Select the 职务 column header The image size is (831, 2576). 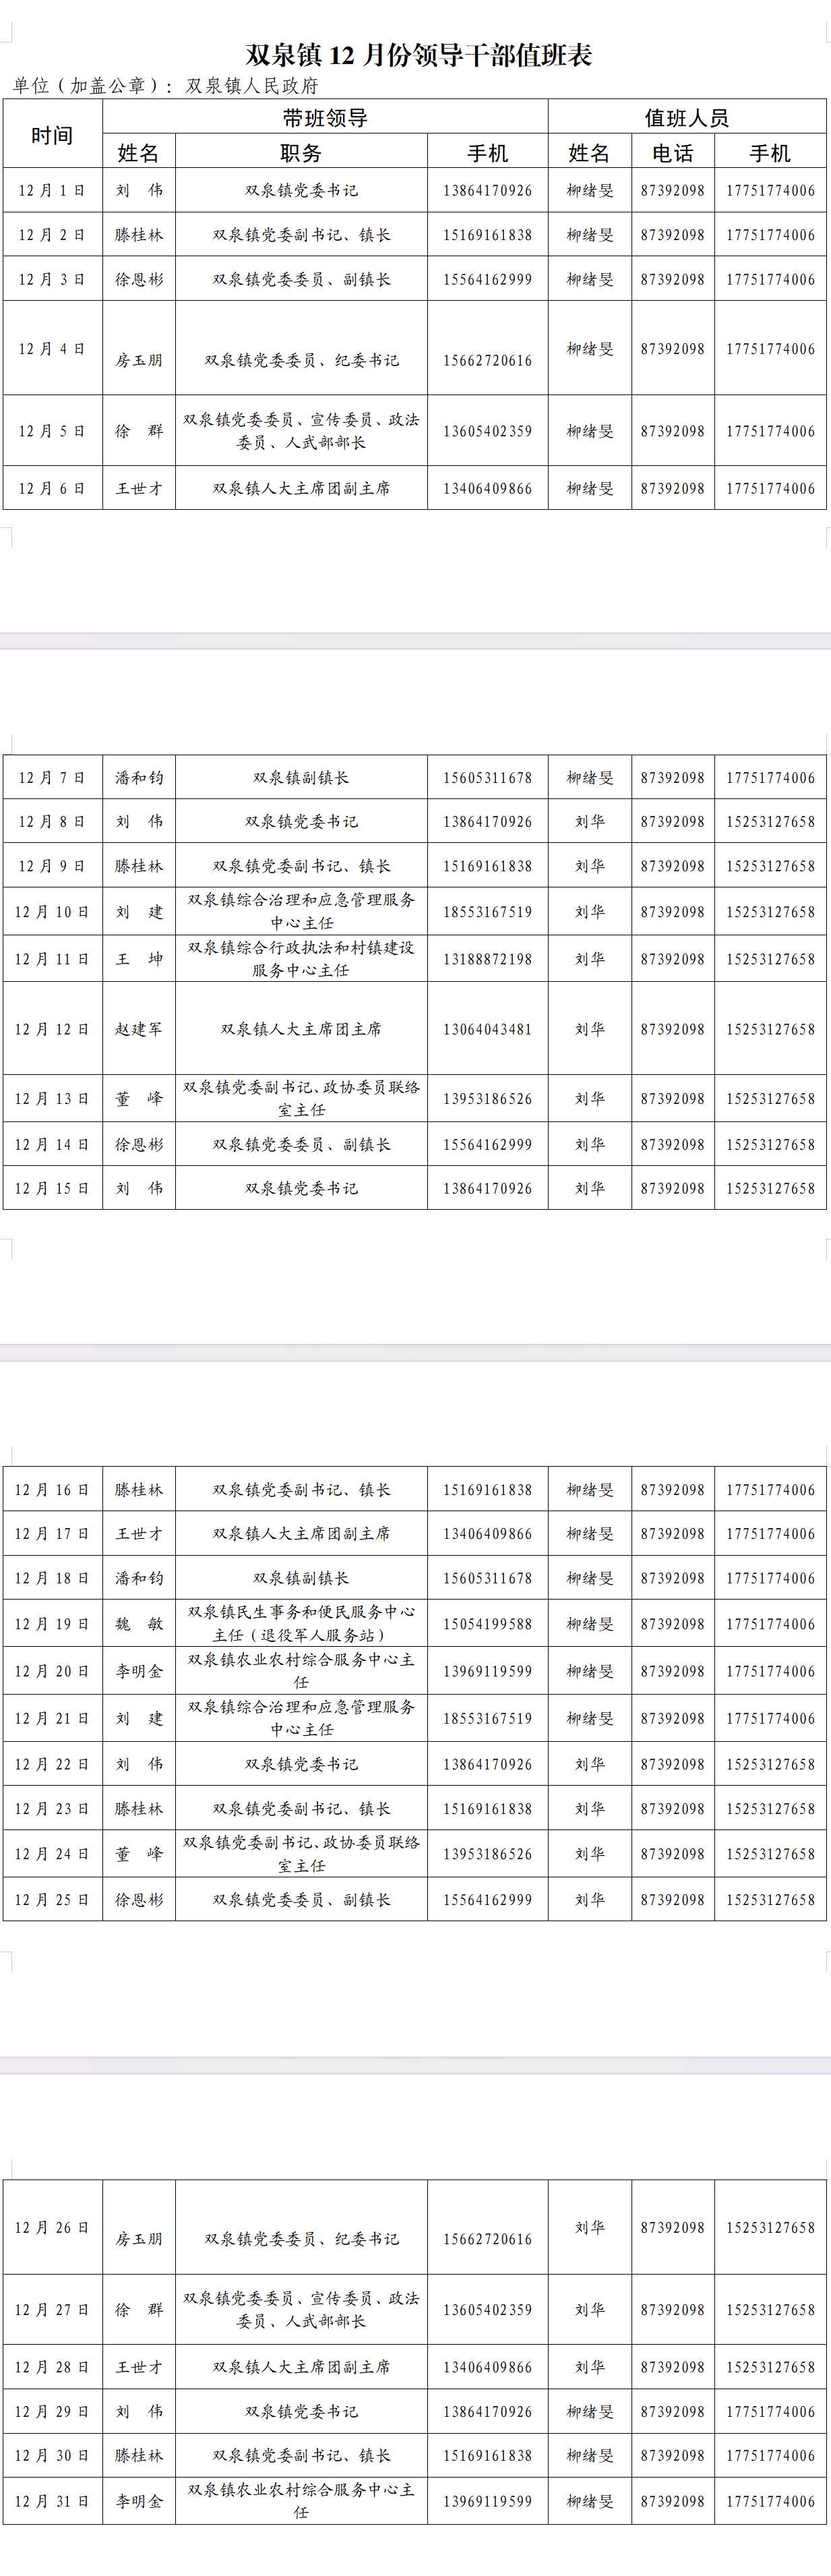pyautogui.click(x=301, y=153)
